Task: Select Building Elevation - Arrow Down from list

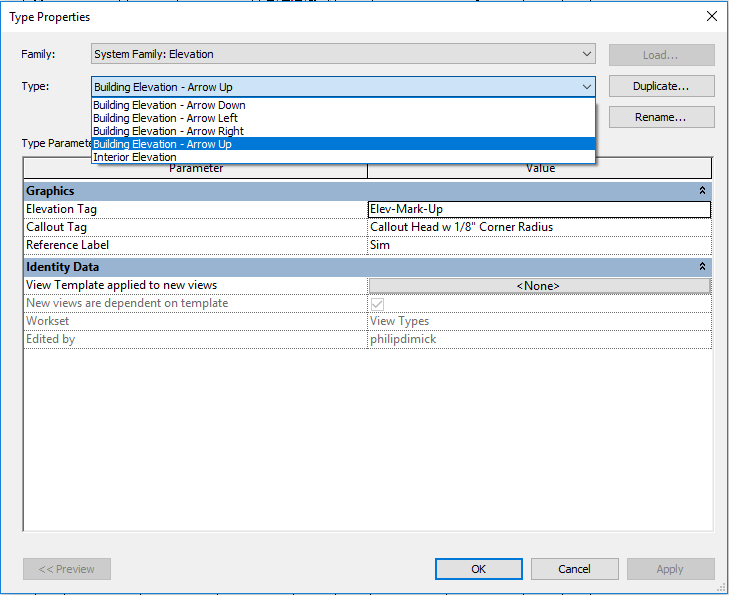Action: (343, 105)
